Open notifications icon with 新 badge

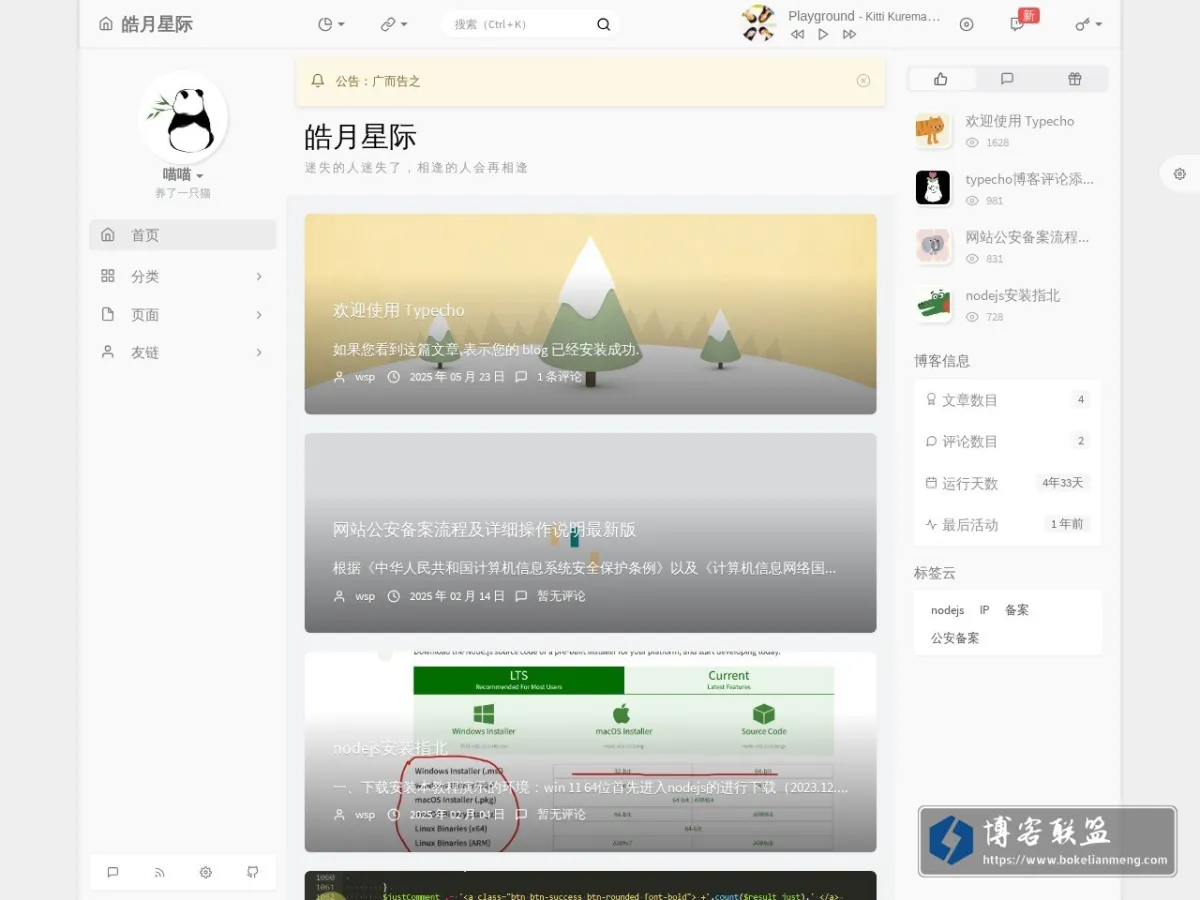[1018, 24]
